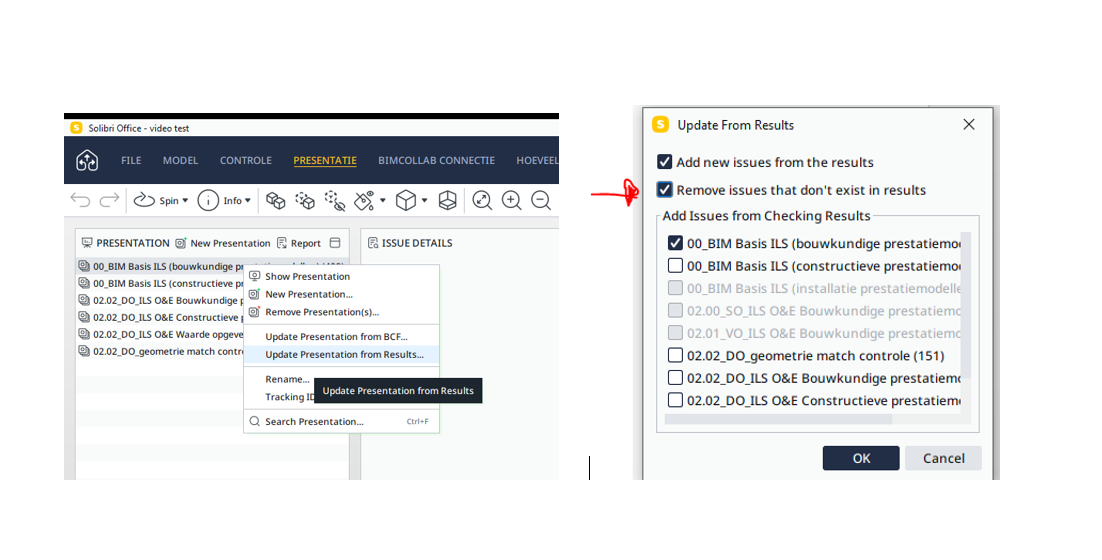1102x560 pixels.
Task: Uncheck 00_BIM Basis ILS (bouwkundige) checkbox in dialog
Action: click(x=675, y=243)
